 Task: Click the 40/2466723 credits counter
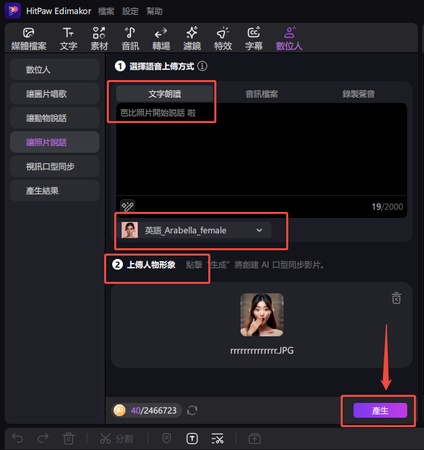pyautogui.click(x=153, y=410)
